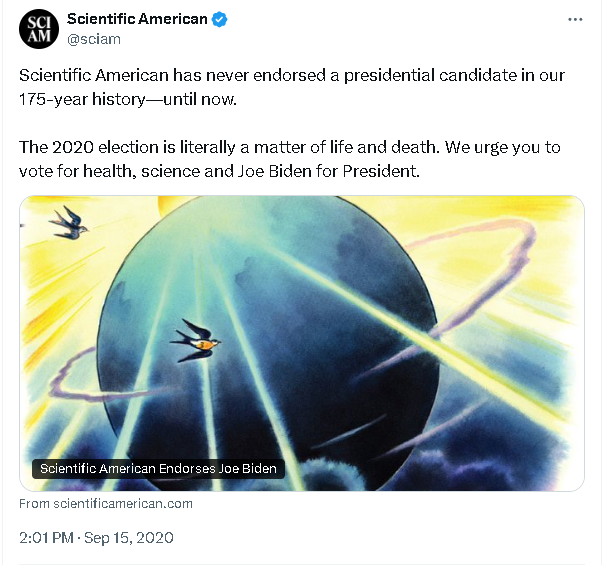
Task: Open the three-dot more options menu
Action: [x=574, y=19]
